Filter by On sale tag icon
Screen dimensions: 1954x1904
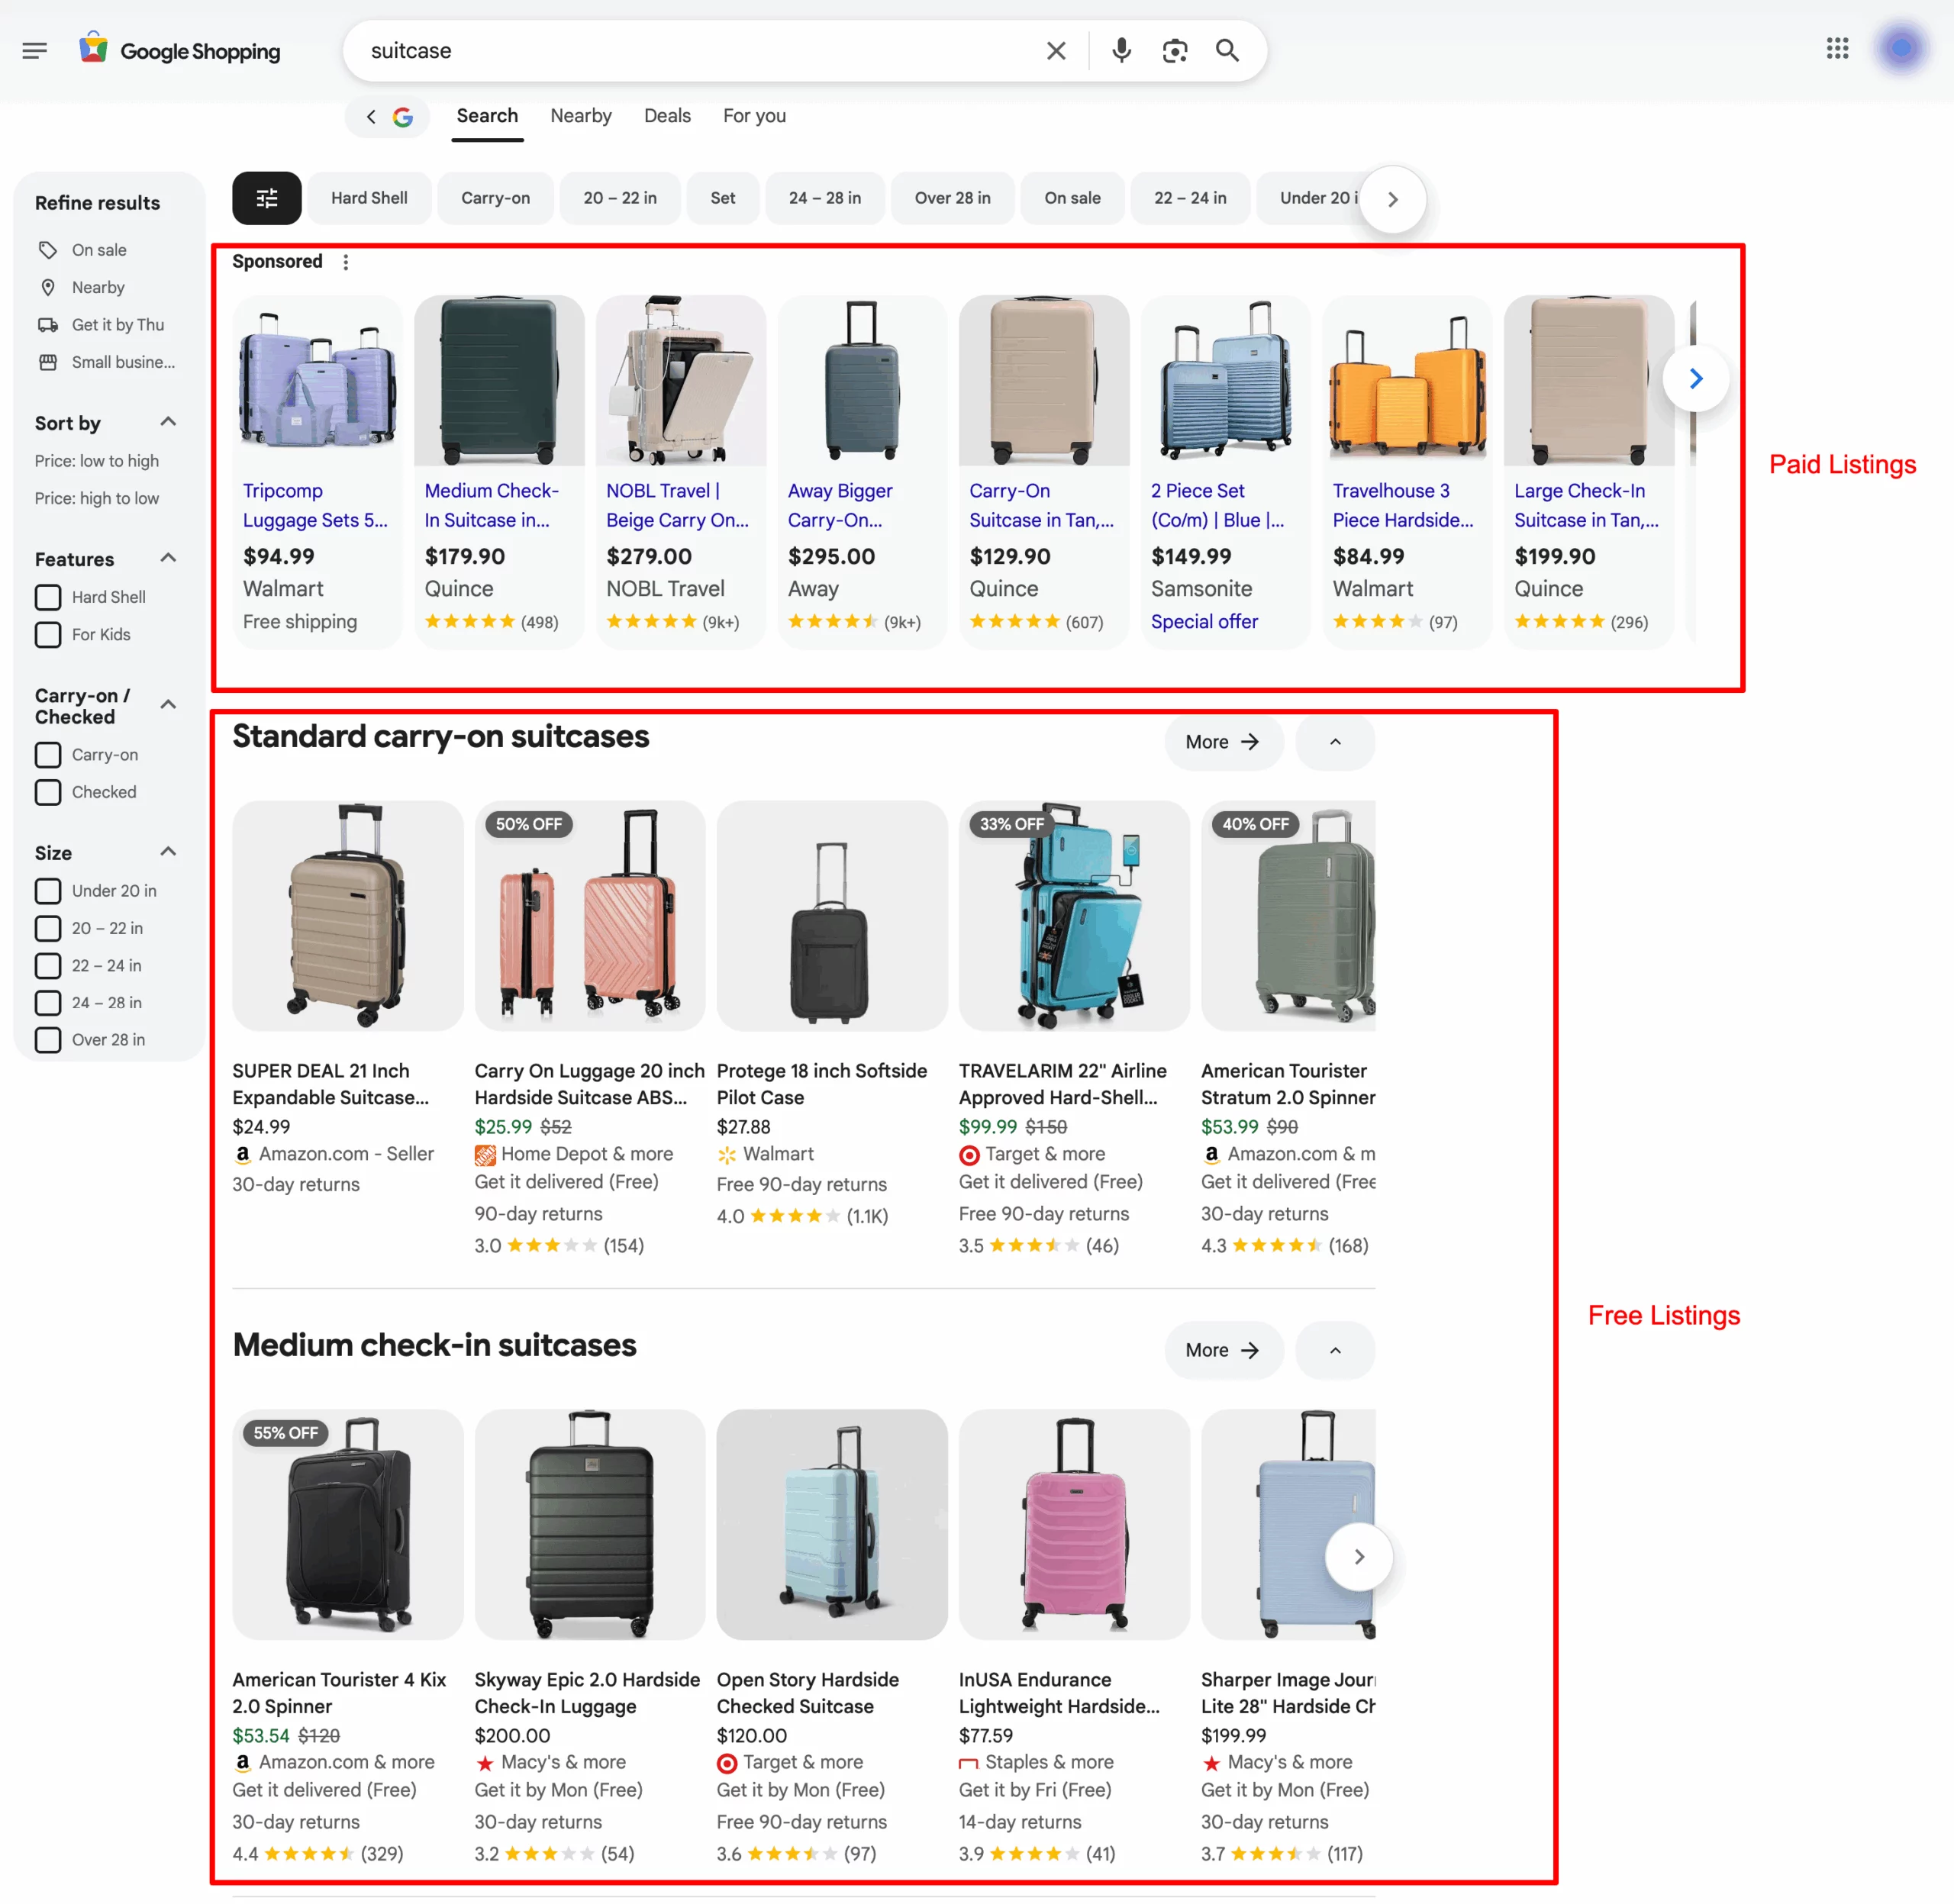[47, 250]
